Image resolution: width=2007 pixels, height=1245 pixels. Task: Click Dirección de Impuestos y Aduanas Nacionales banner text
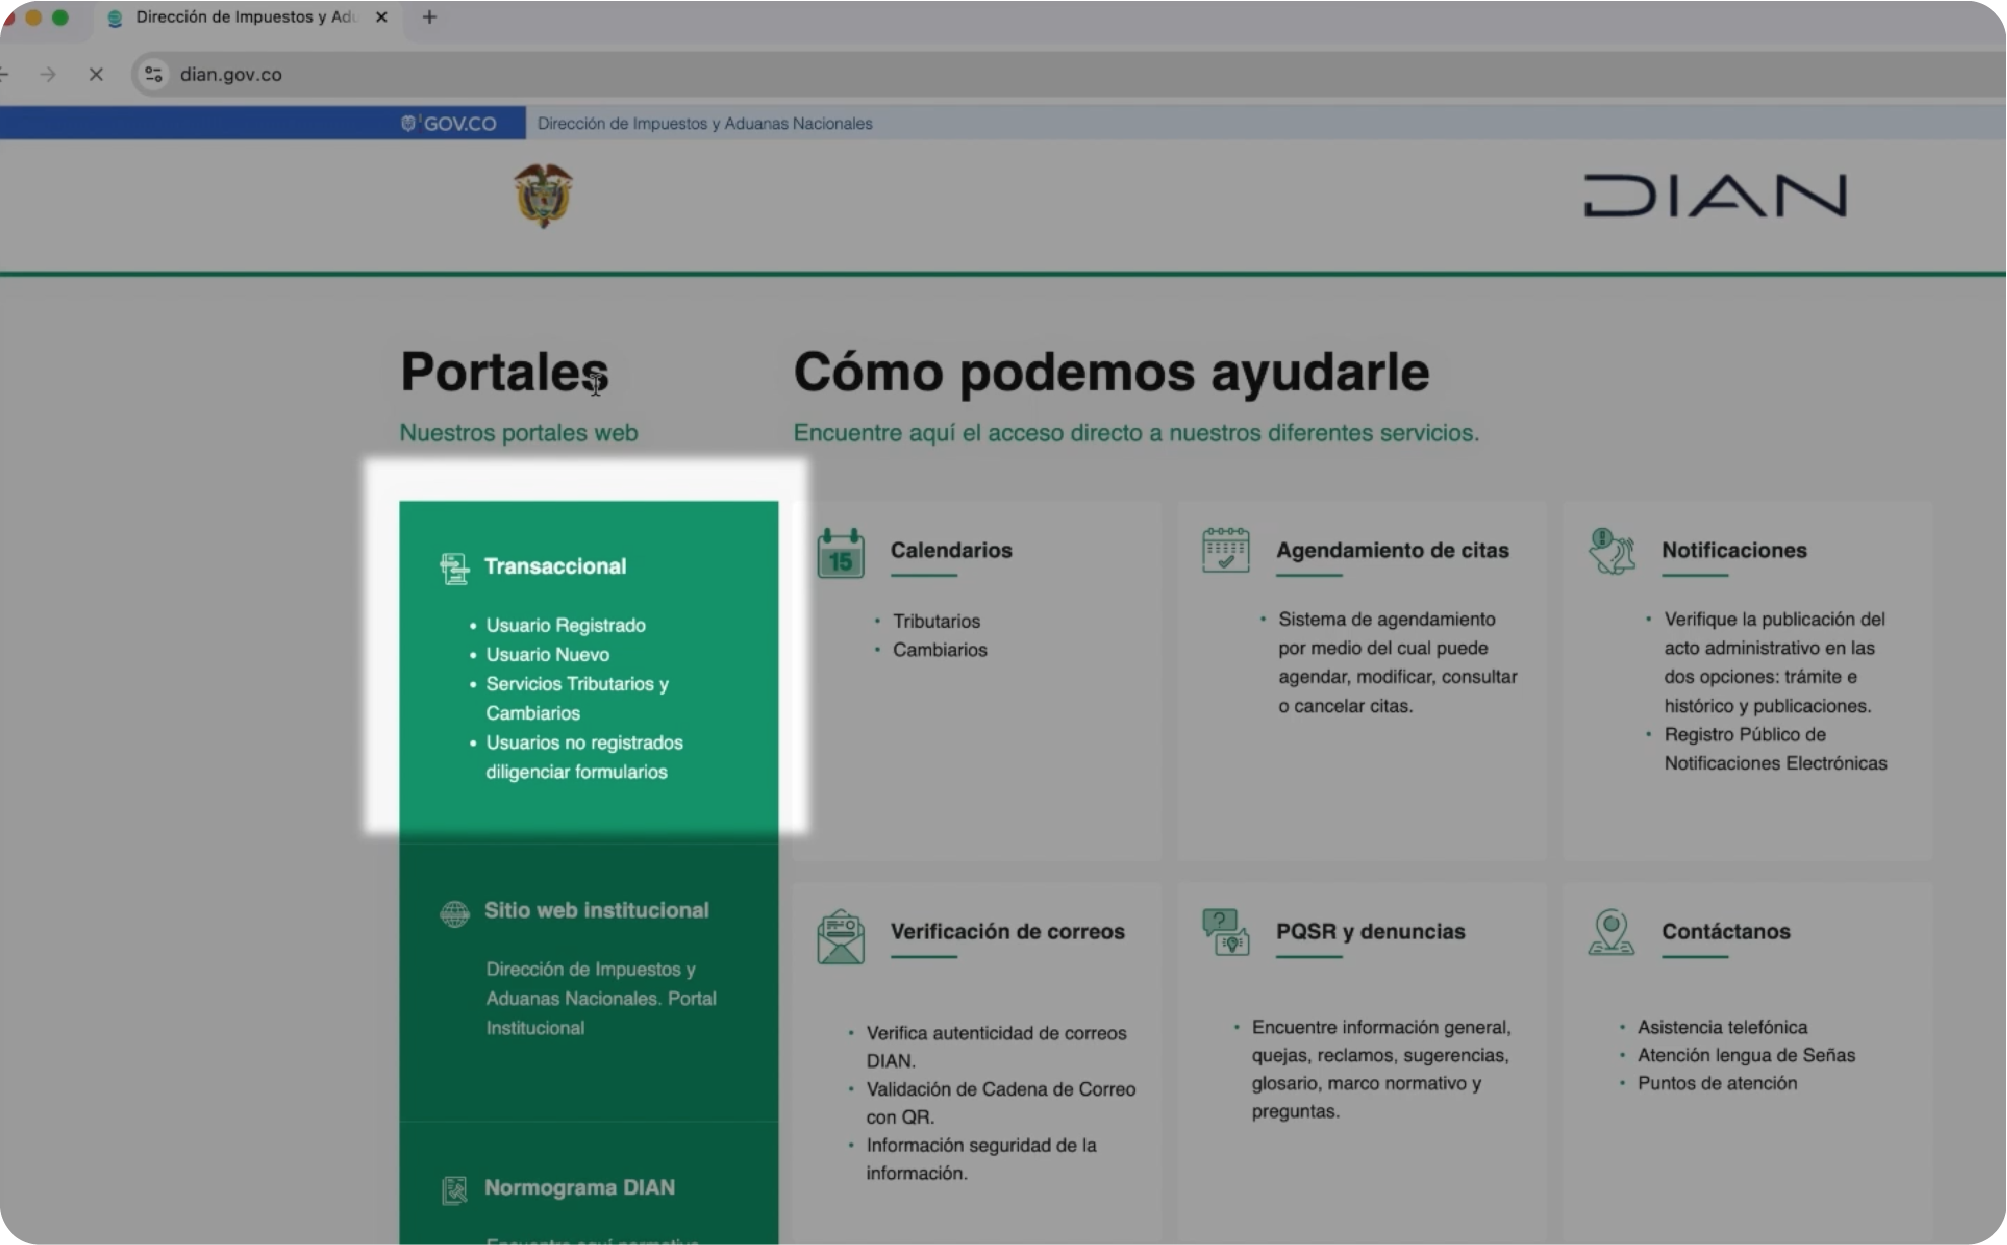coord(705,123)
